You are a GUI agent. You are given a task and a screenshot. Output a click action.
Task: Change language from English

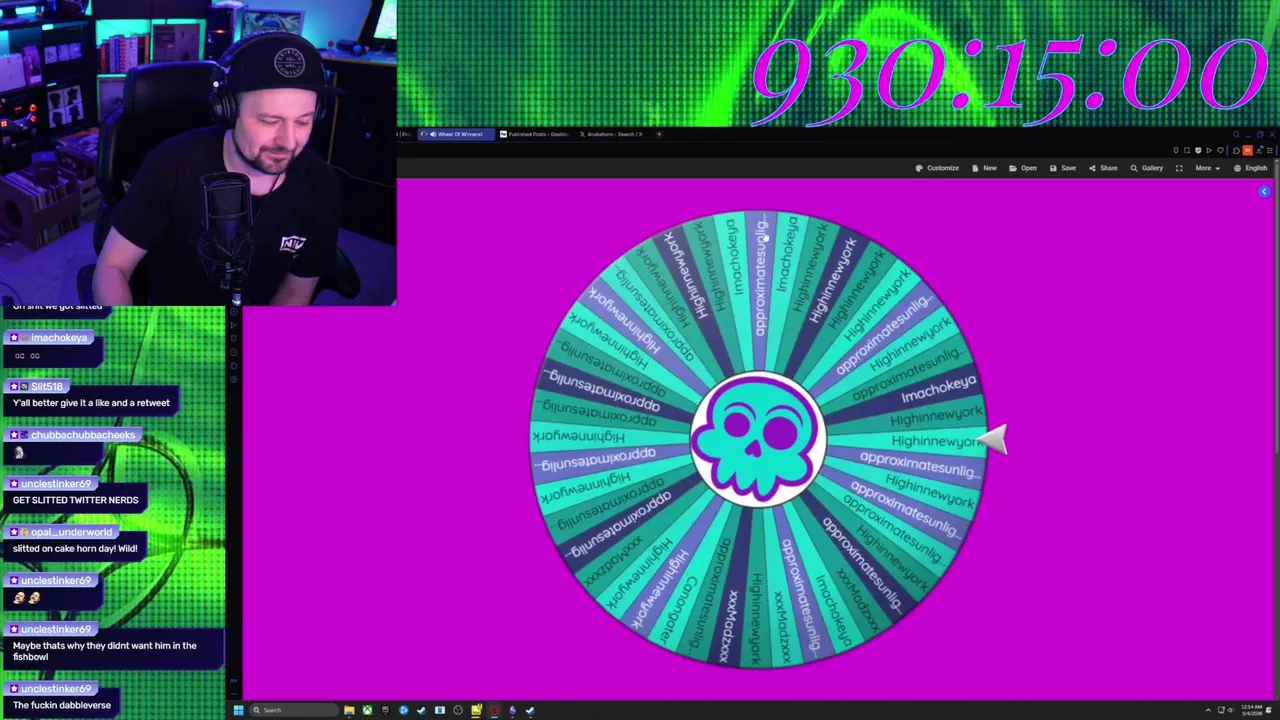(1251, 168)
